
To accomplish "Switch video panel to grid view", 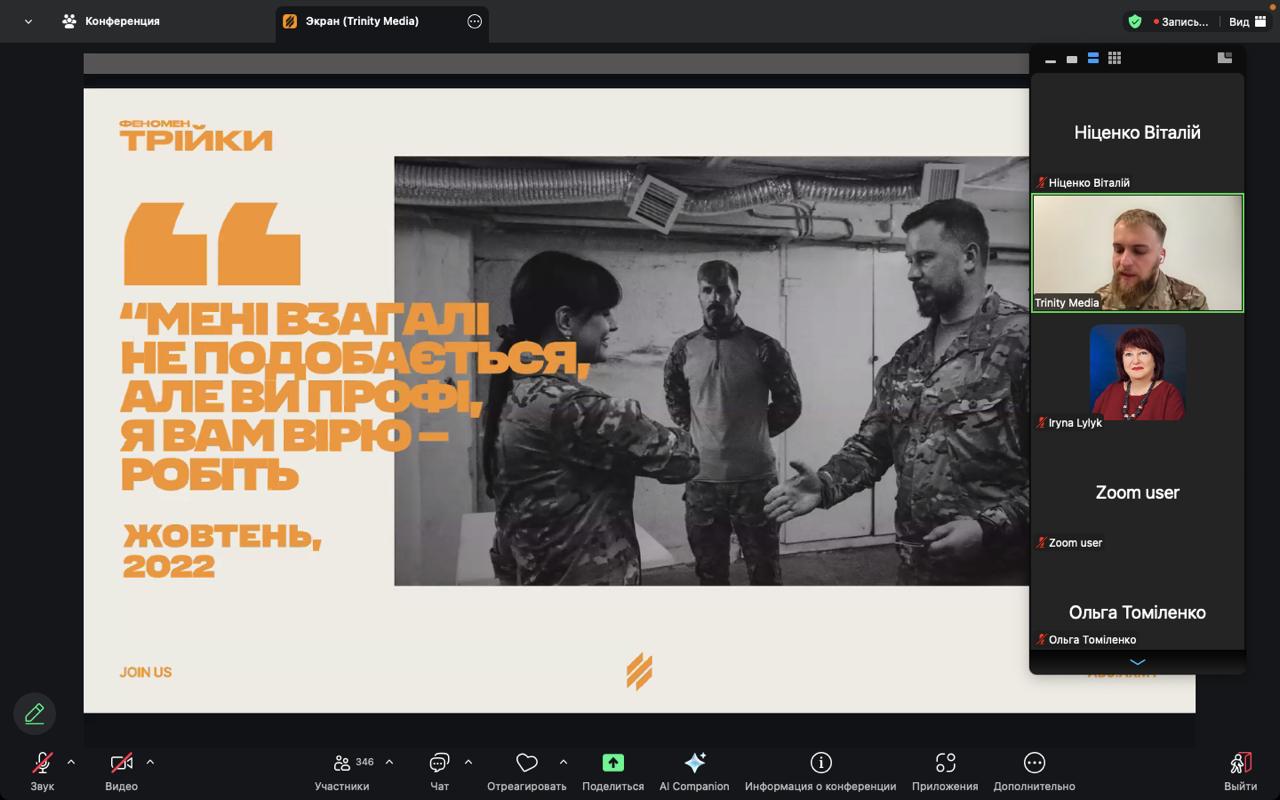I will point(1114,58).
